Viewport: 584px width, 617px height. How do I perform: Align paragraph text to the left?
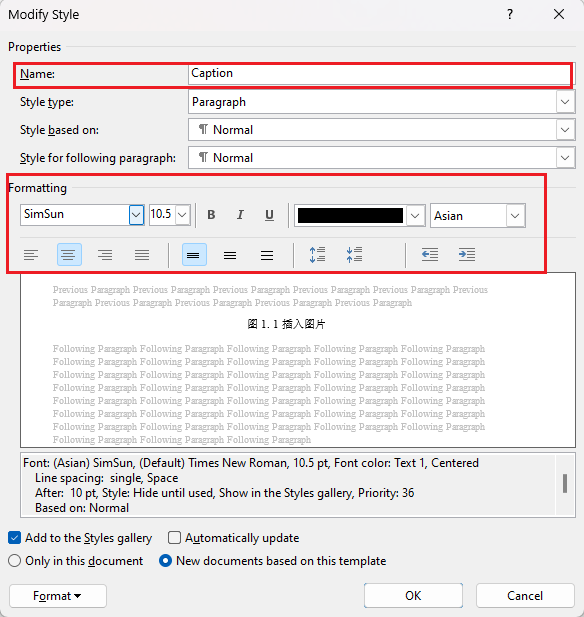coord(31,255)
